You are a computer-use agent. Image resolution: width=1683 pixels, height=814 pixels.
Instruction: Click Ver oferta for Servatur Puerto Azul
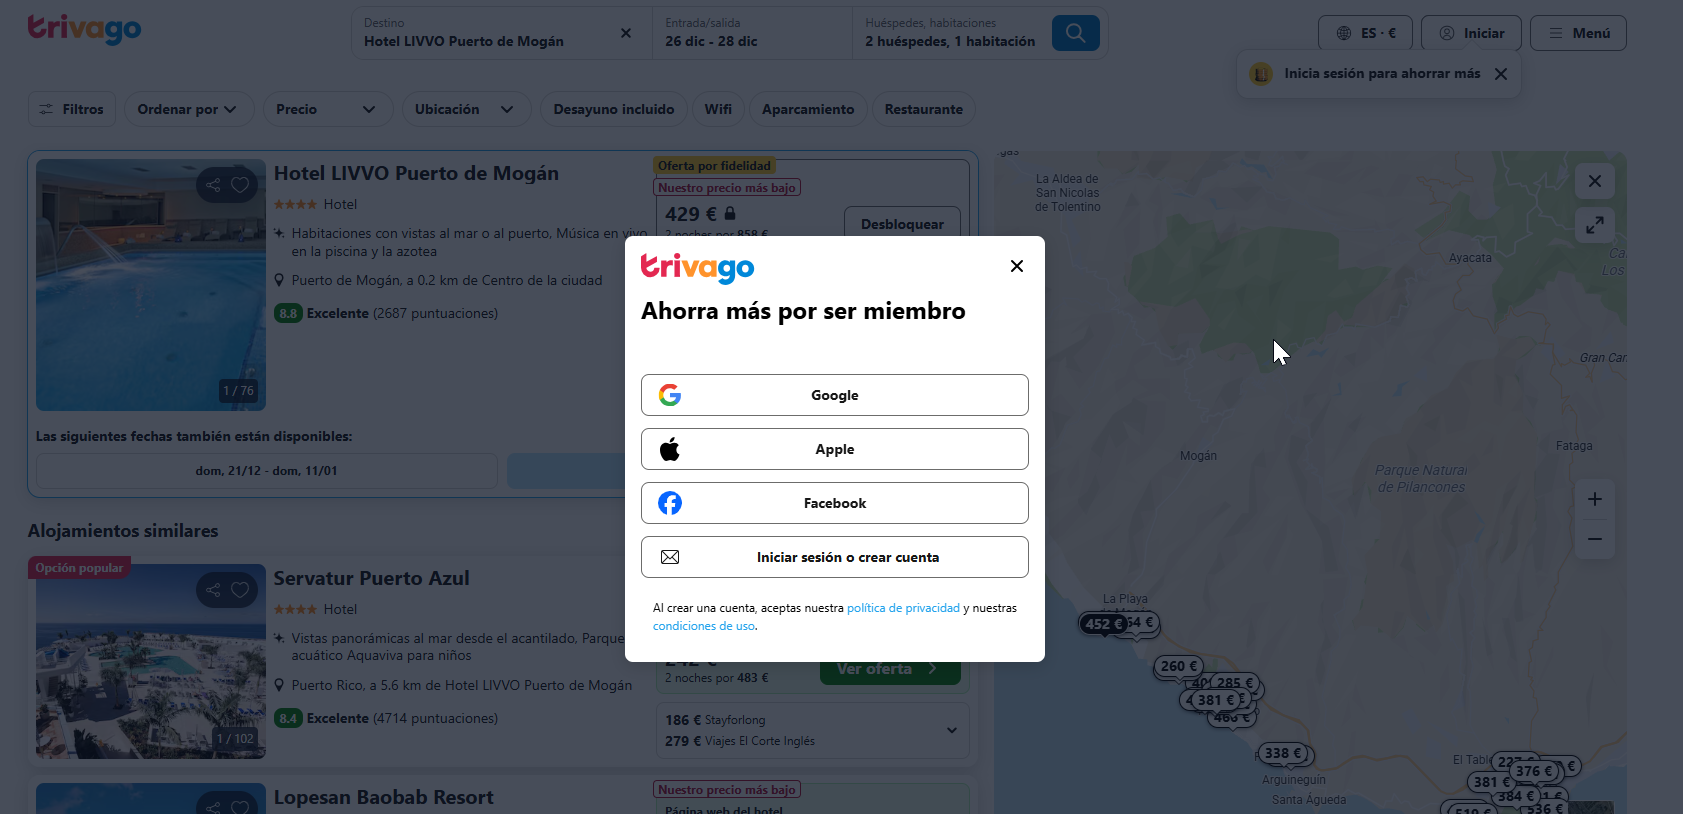tap(890, 669)
